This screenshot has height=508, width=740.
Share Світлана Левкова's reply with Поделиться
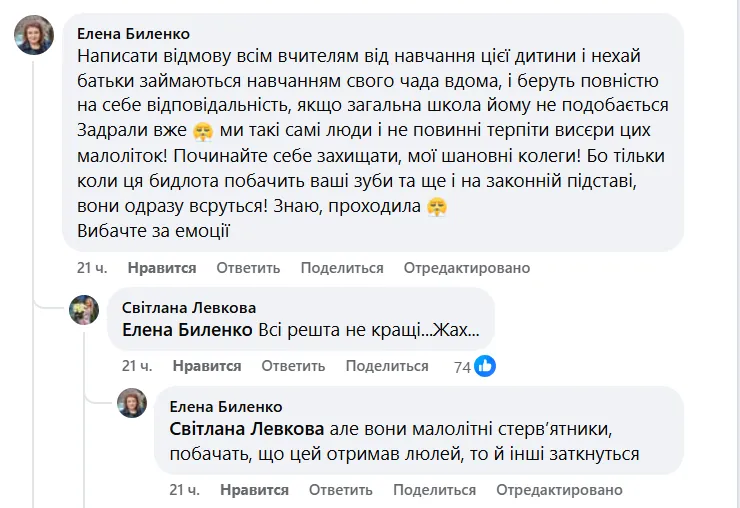coord(387,366)
